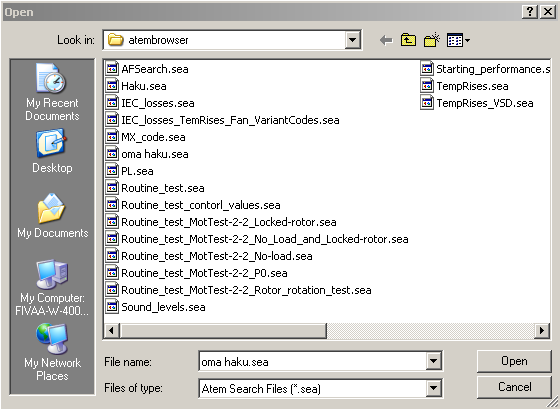Click the context help question mark button
560x409 pixels.
(x=530, y=12)
